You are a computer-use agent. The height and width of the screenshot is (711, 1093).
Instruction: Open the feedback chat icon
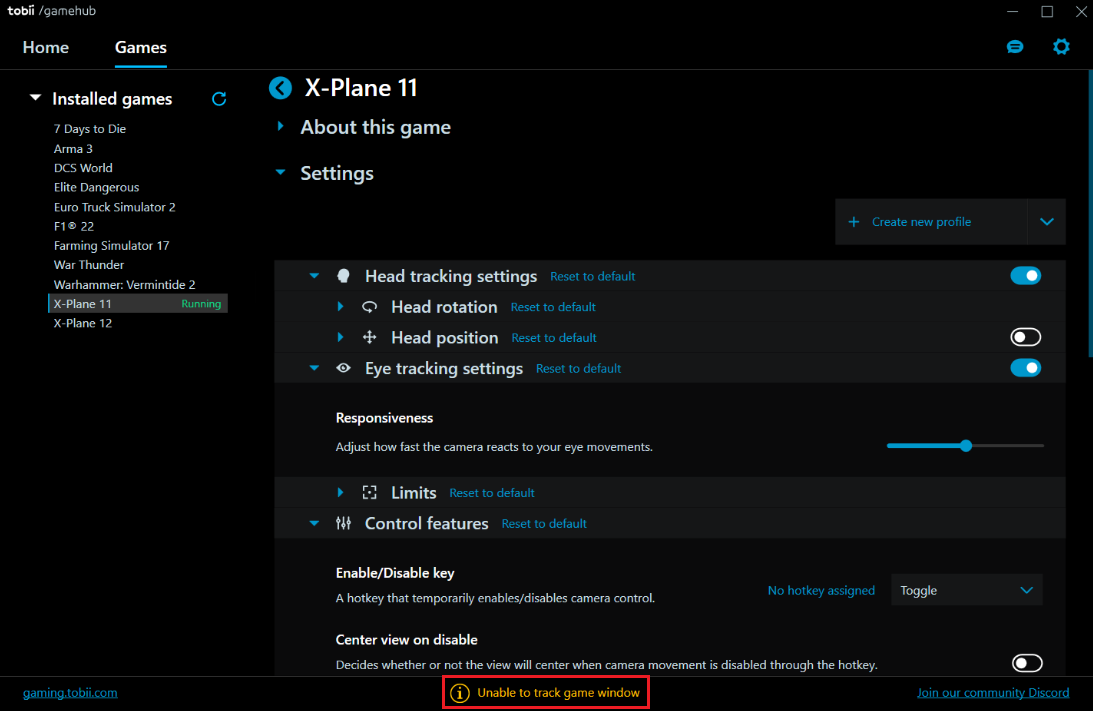click(1015, 47)
